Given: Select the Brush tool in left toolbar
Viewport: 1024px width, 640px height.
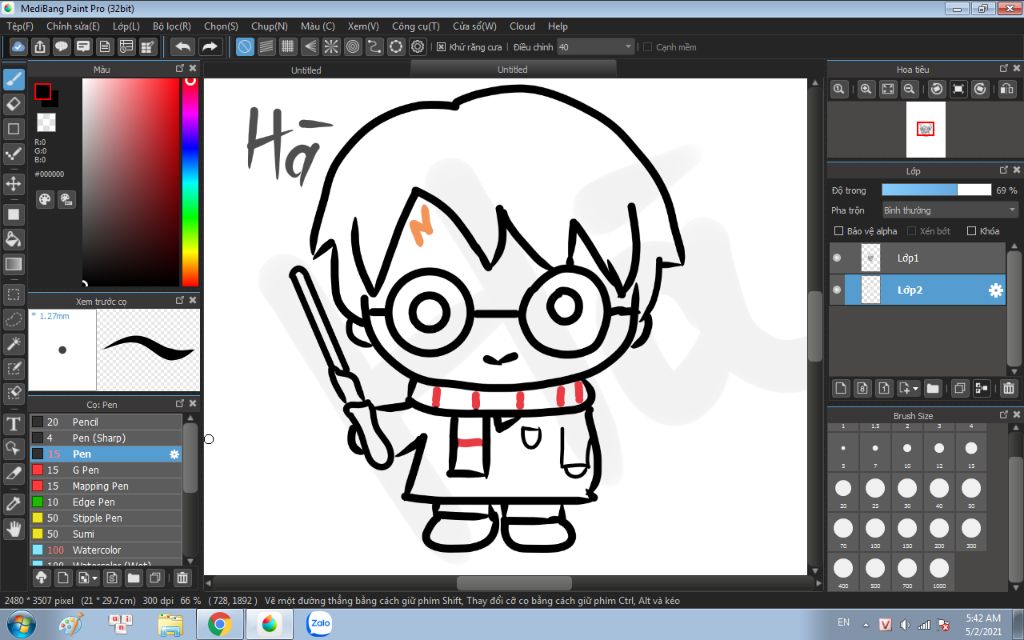Looking at the screenshot, I should click(13, 80).
